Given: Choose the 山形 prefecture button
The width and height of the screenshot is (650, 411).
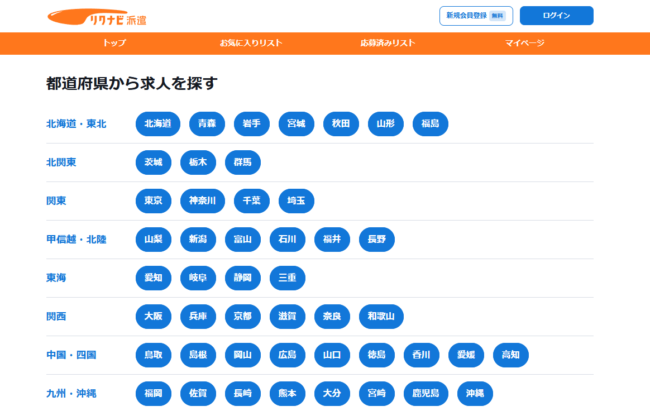Looking at the screenshot, I should pyautogui.click(x=386, y=124).
